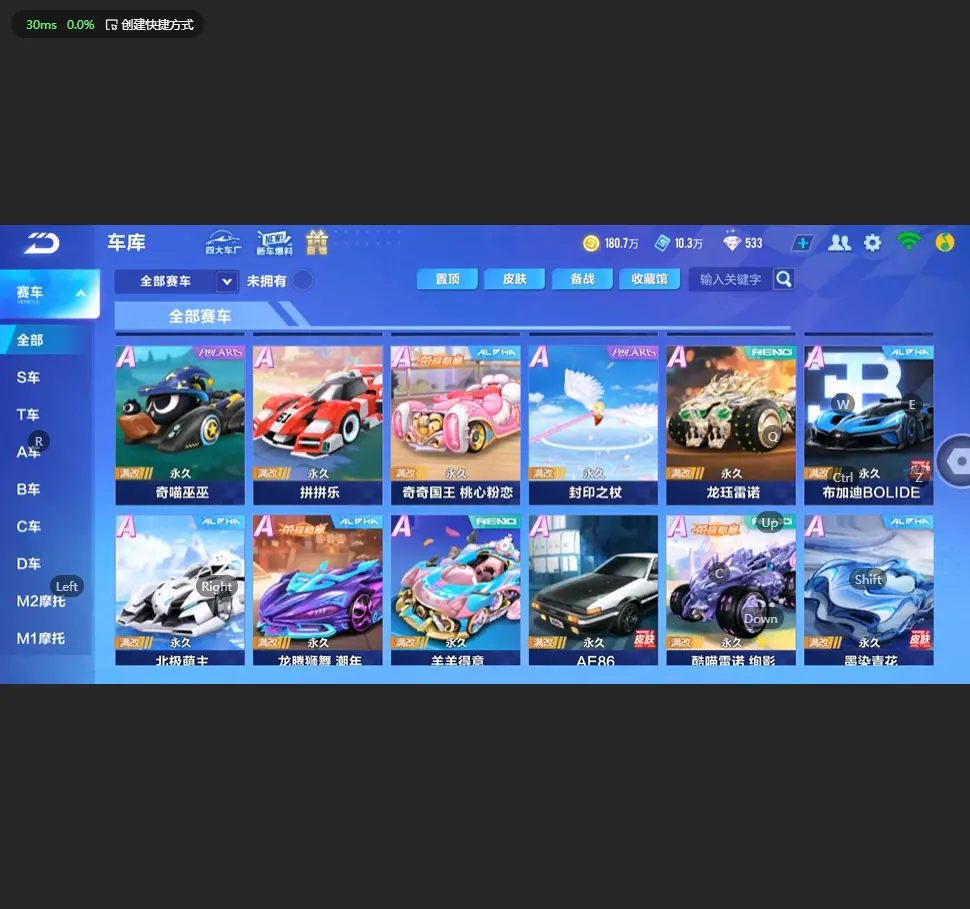Click the plus button to add diamonds
970x909 pixels.
click(802, 243)
